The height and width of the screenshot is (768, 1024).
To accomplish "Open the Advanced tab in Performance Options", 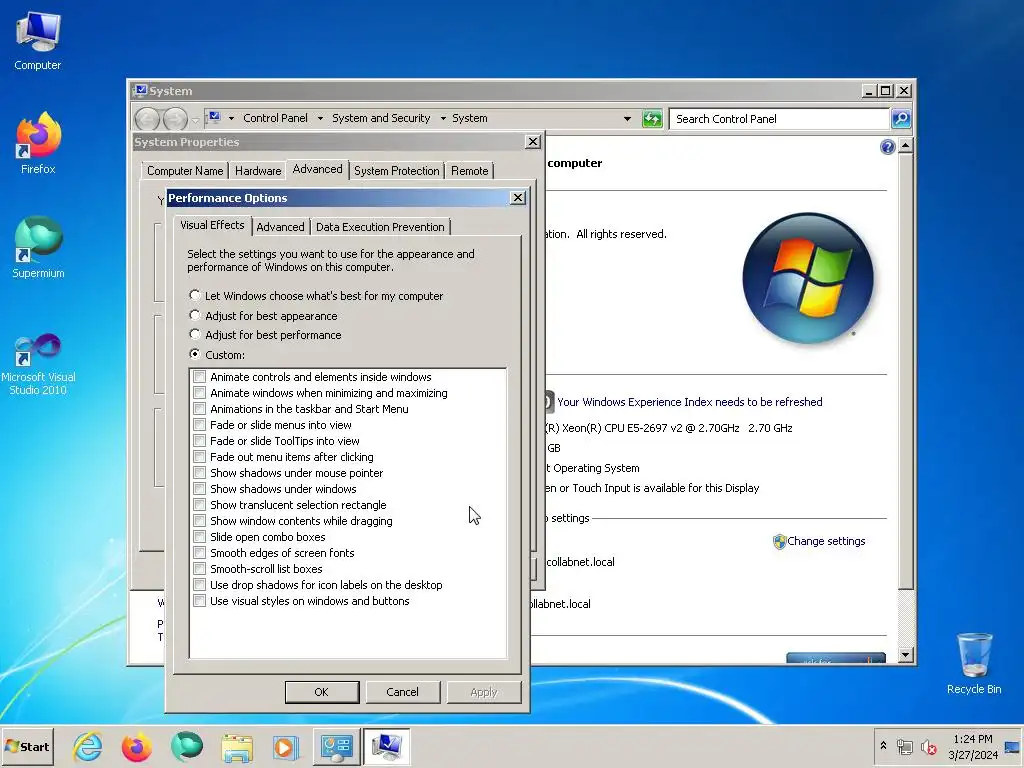I will (280, 227).
